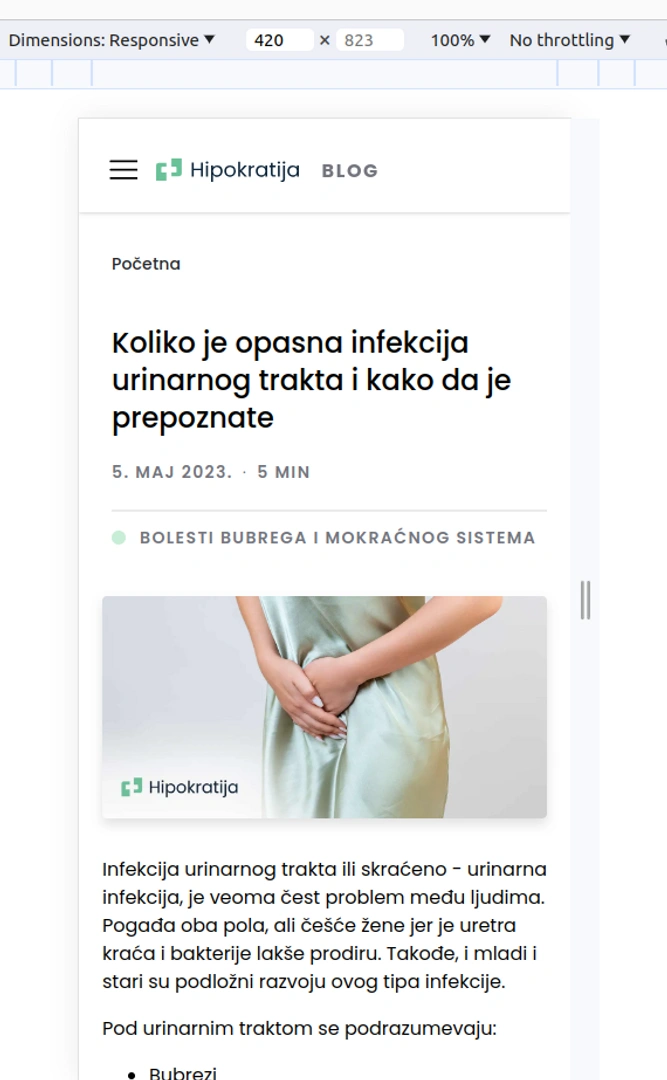Go to the BLOG section
The width and height of the screenshot is (667, 1080).
tap(350, 171)
